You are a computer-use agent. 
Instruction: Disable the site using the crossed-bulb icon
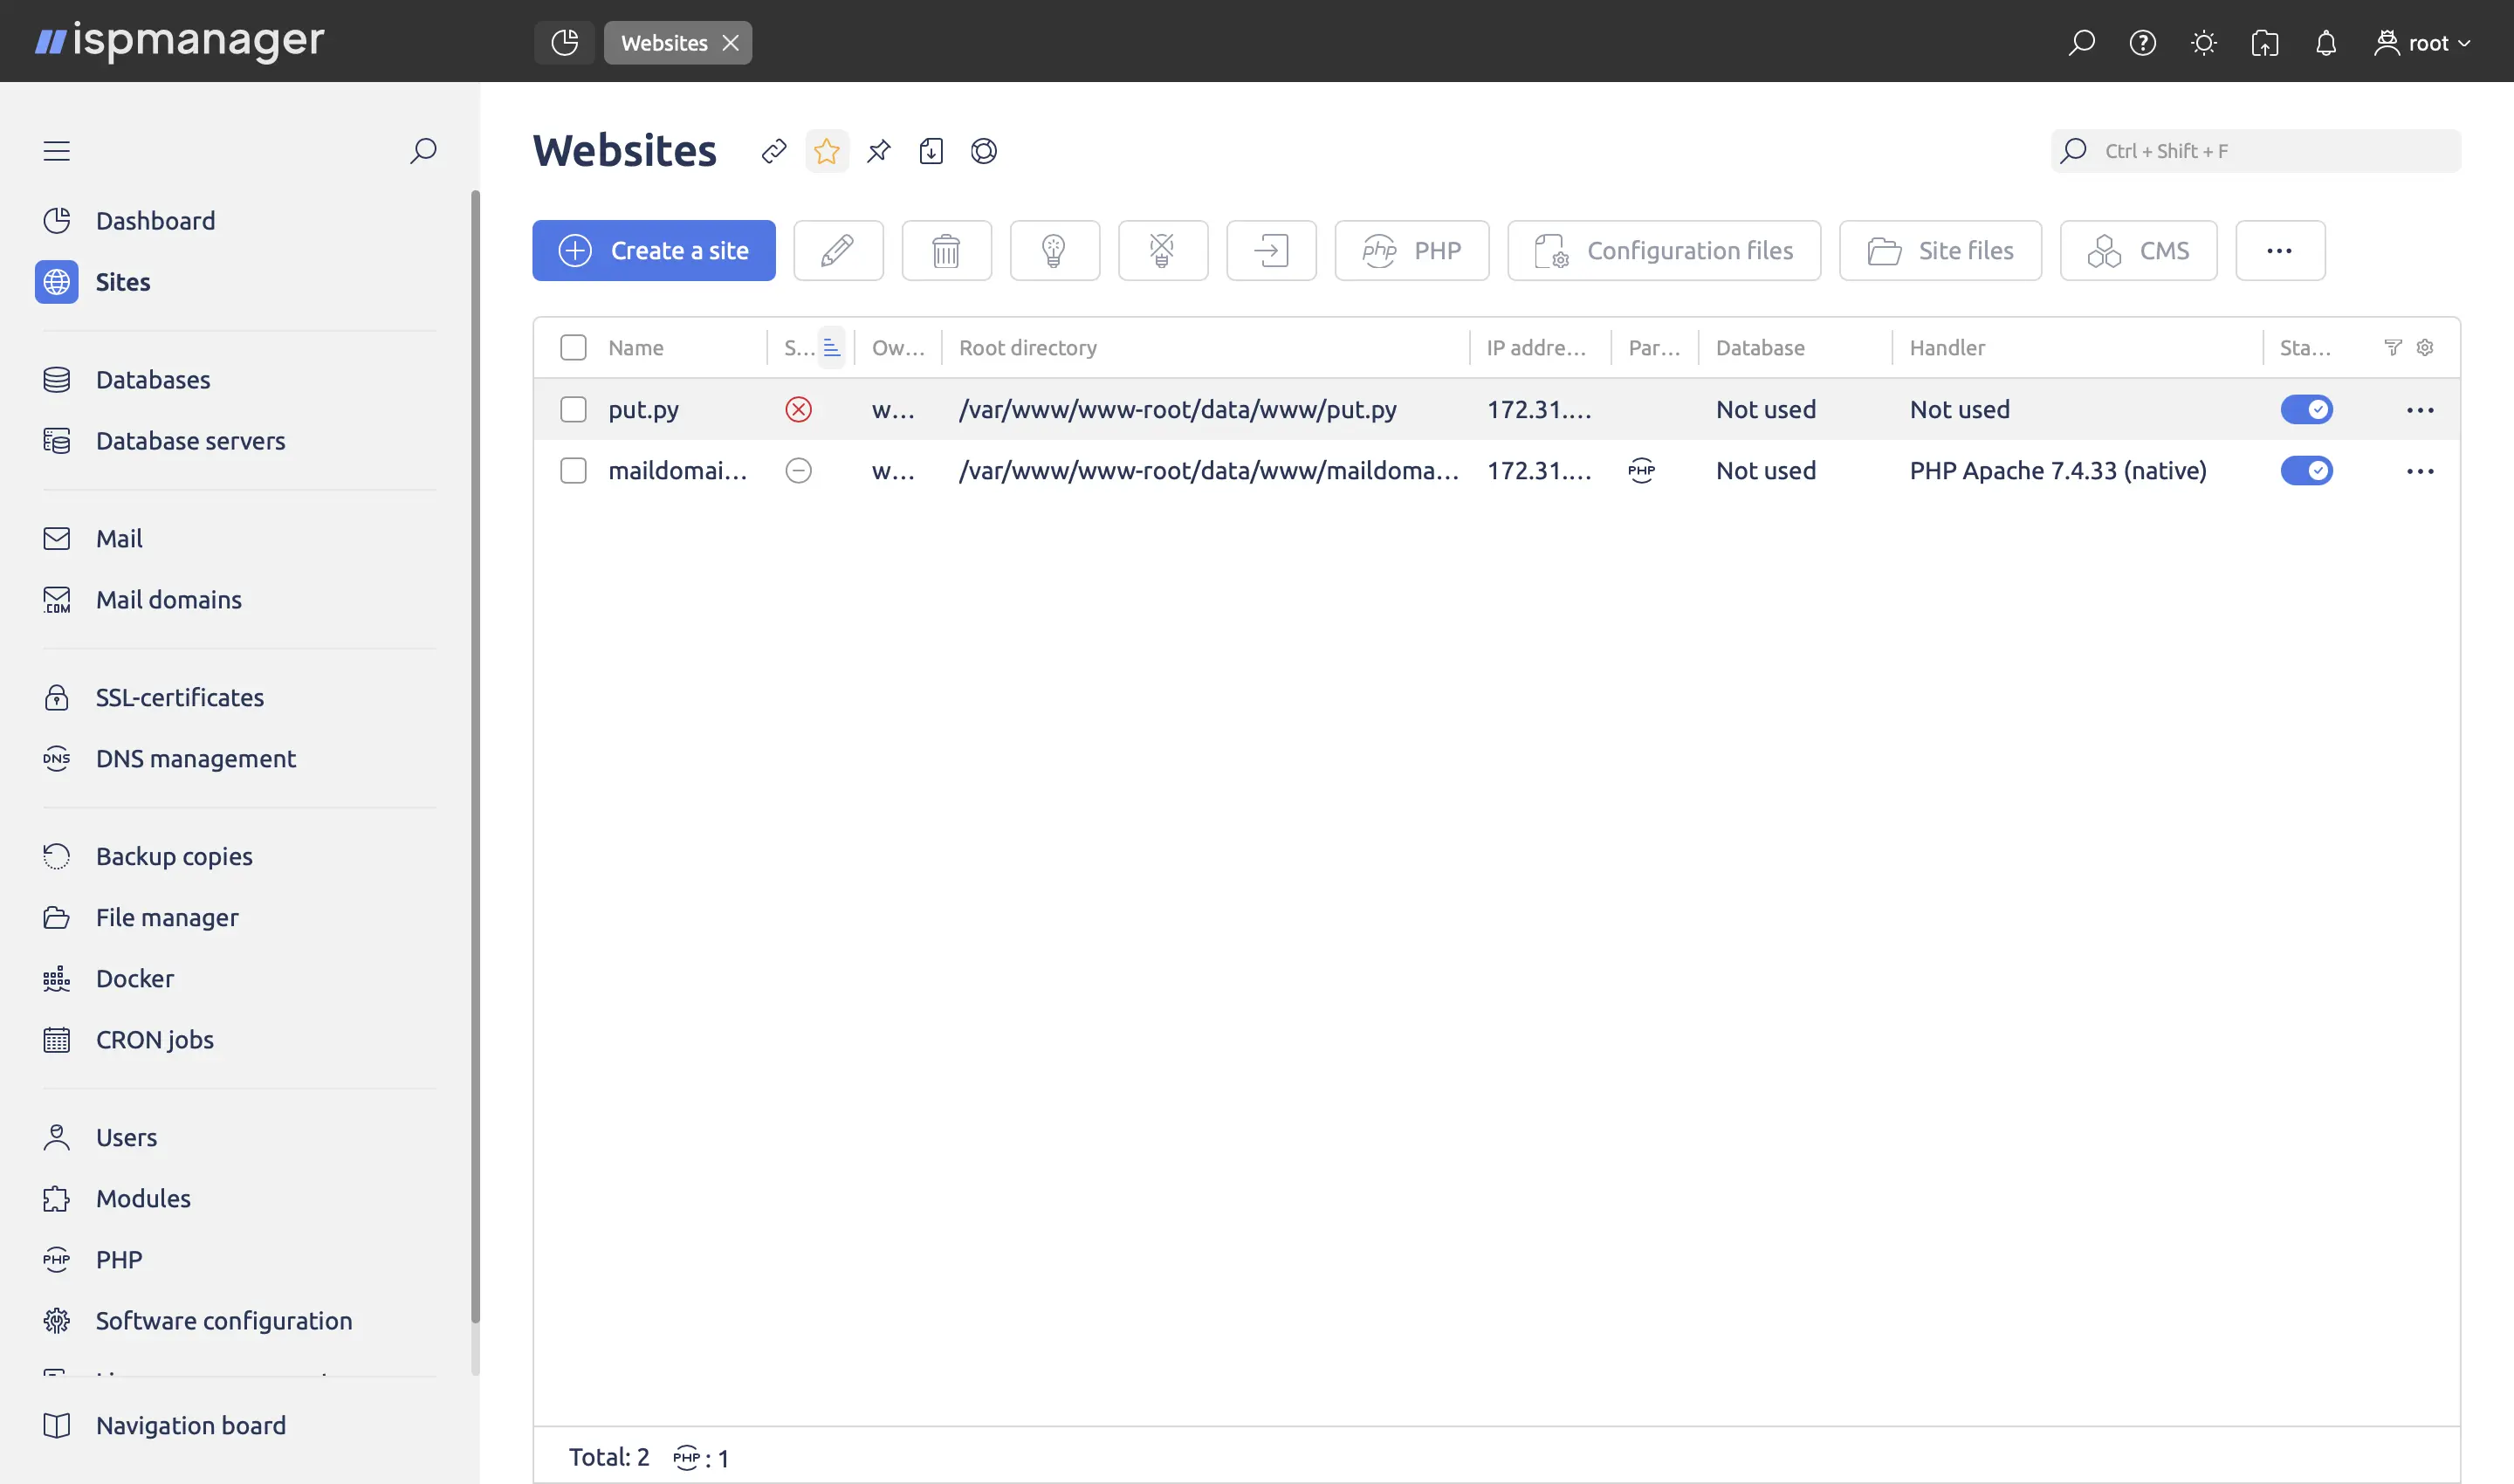click(1162, 250)
